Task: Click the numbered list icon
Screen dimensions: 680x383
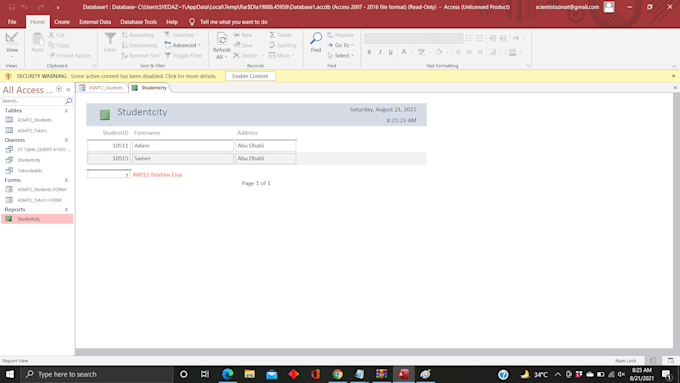Action: pyautogui.click(x=480, y=38)
